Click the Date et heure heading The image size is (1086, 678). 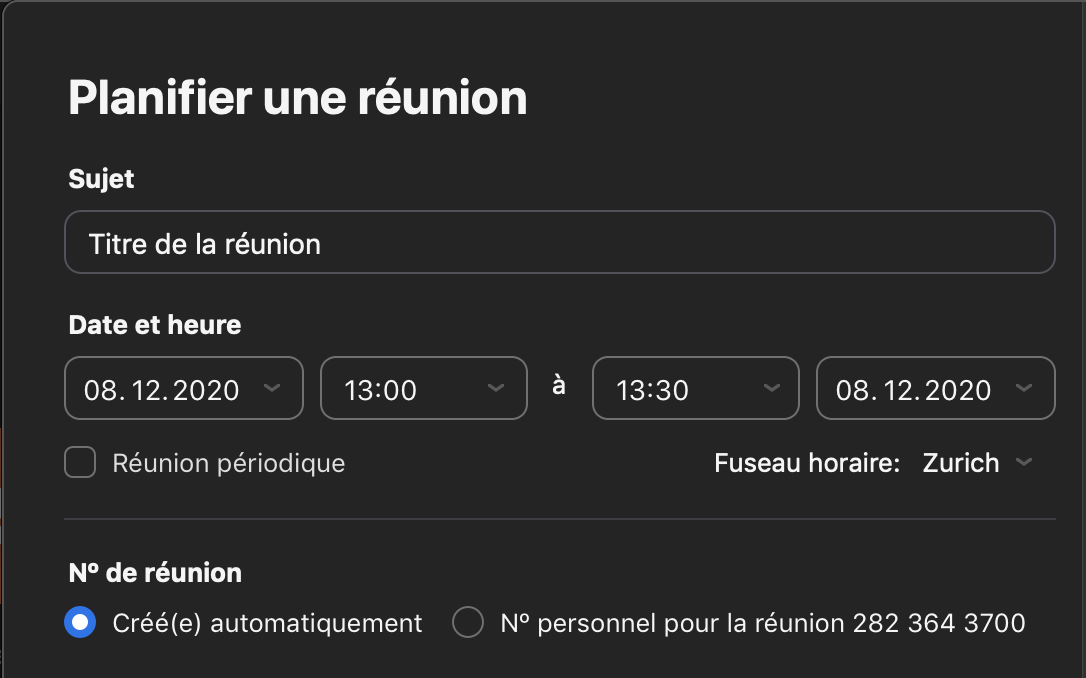coord(155,325)
